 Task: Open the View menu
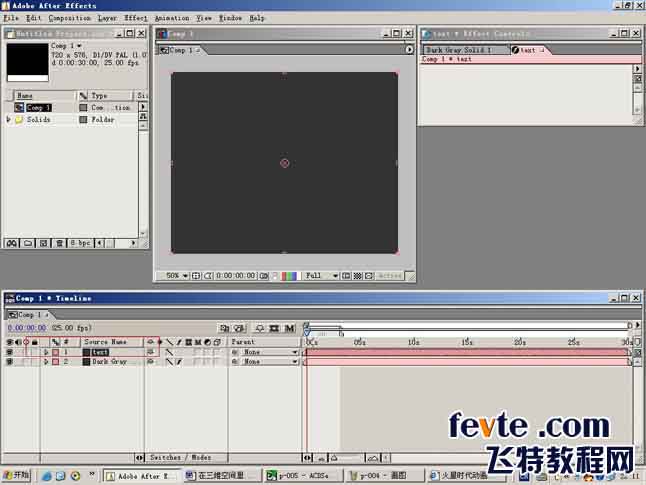tap(204, 18)
